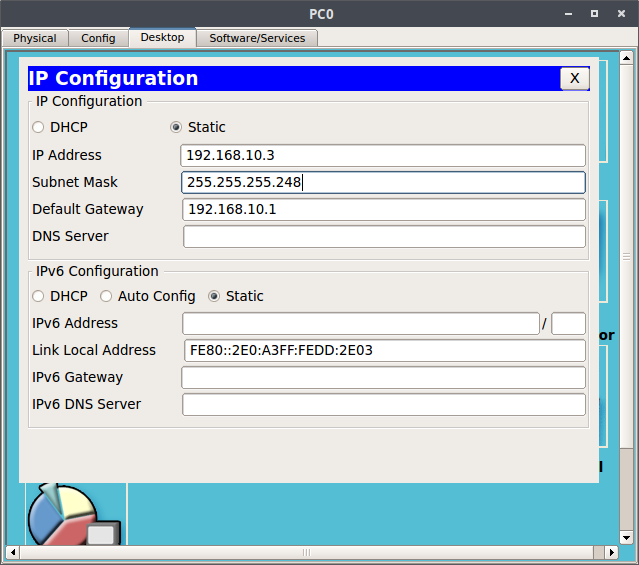
Task: Click the Subnet Mask input field
Action: point(383,182)
